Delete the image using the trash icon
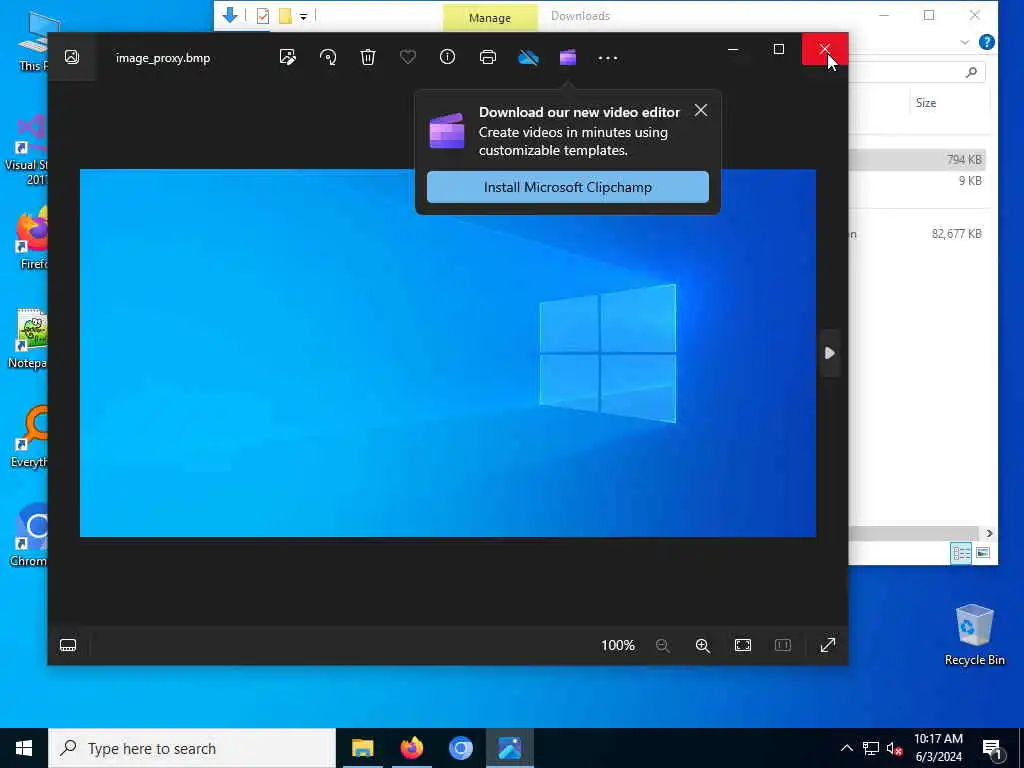Viewport: 1024px width, 768px height. (368, 57)
